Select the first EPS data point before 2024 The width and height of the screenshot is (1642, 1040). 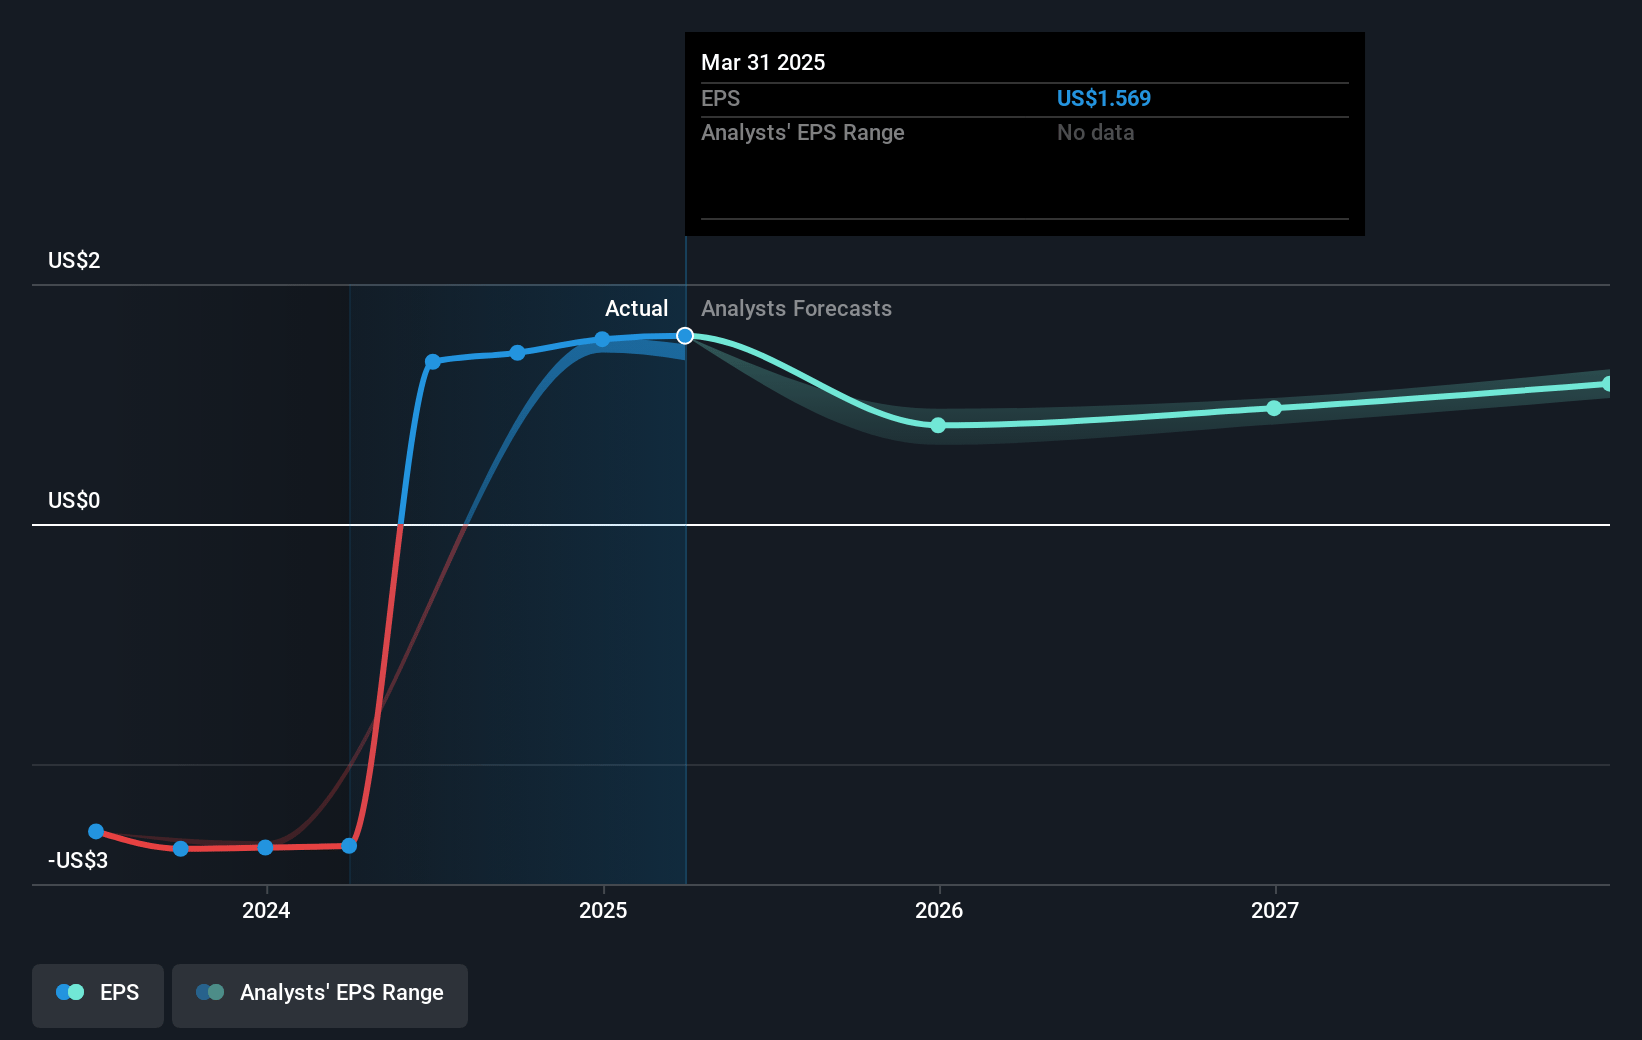pos(96,831)
